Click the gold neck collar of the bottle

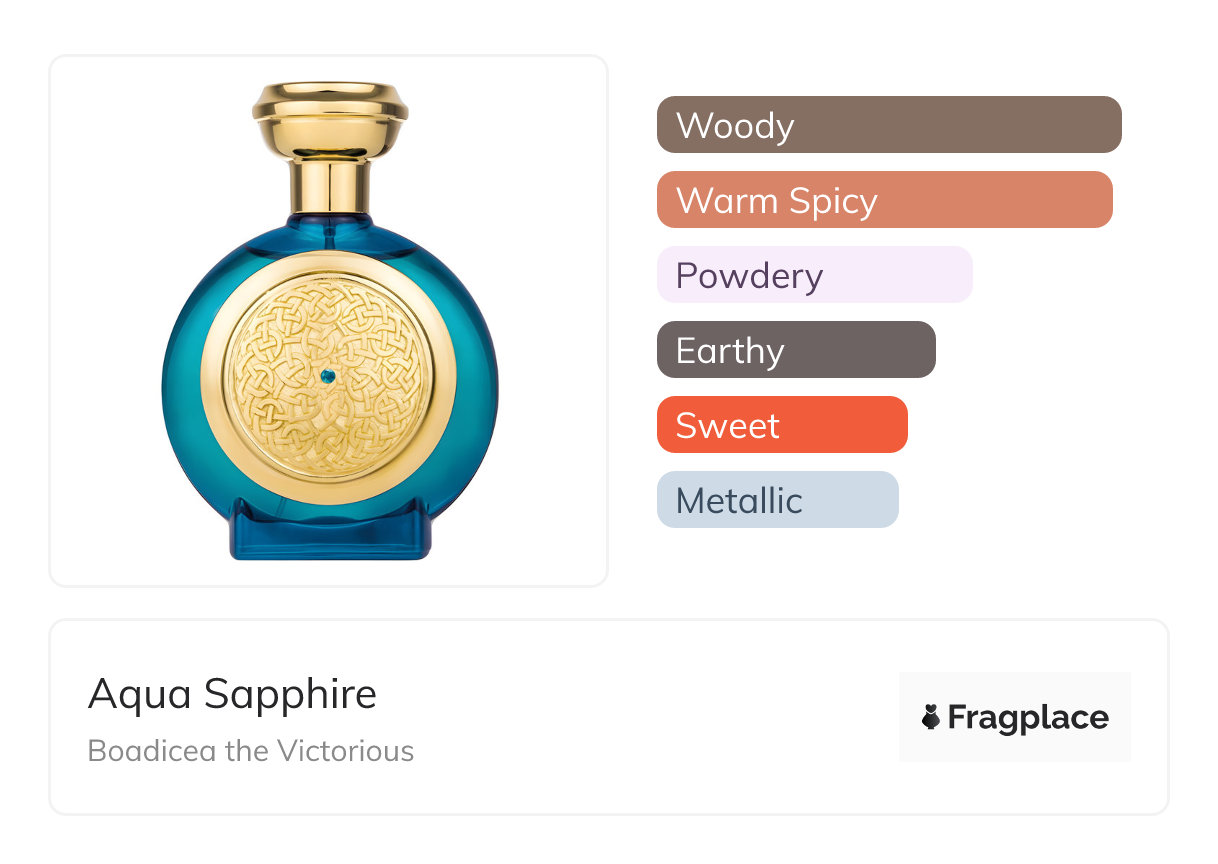(330, 185)
